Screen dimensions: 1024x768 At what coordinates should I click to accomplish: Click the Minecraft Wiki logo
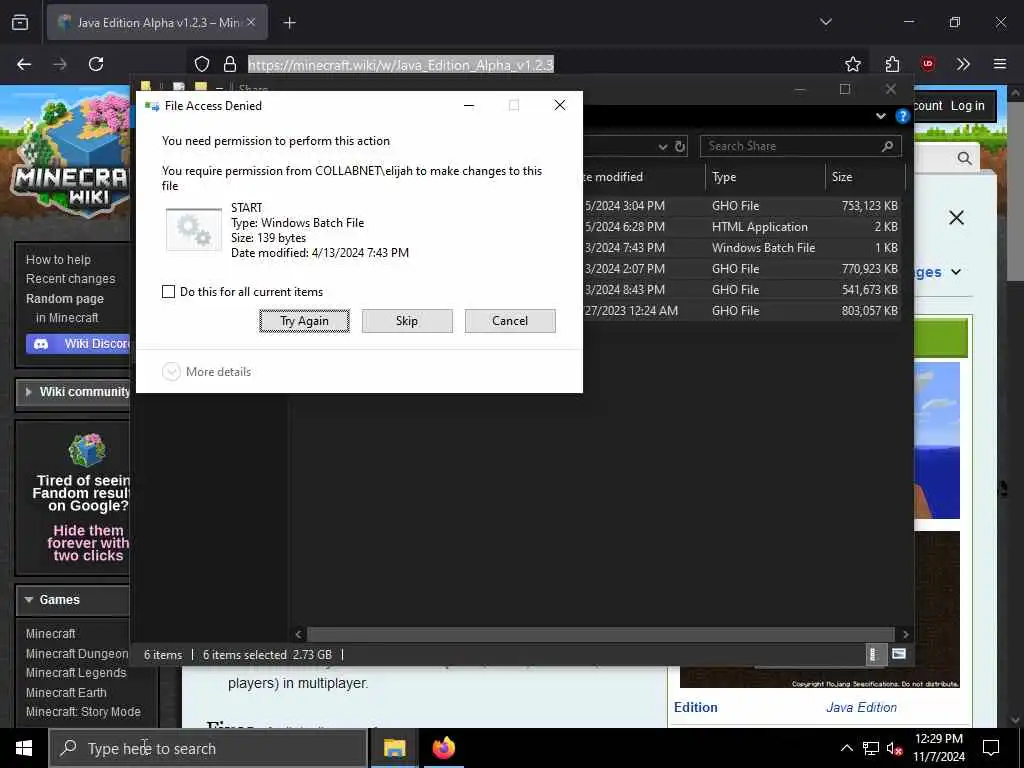(x=71, y=157)
